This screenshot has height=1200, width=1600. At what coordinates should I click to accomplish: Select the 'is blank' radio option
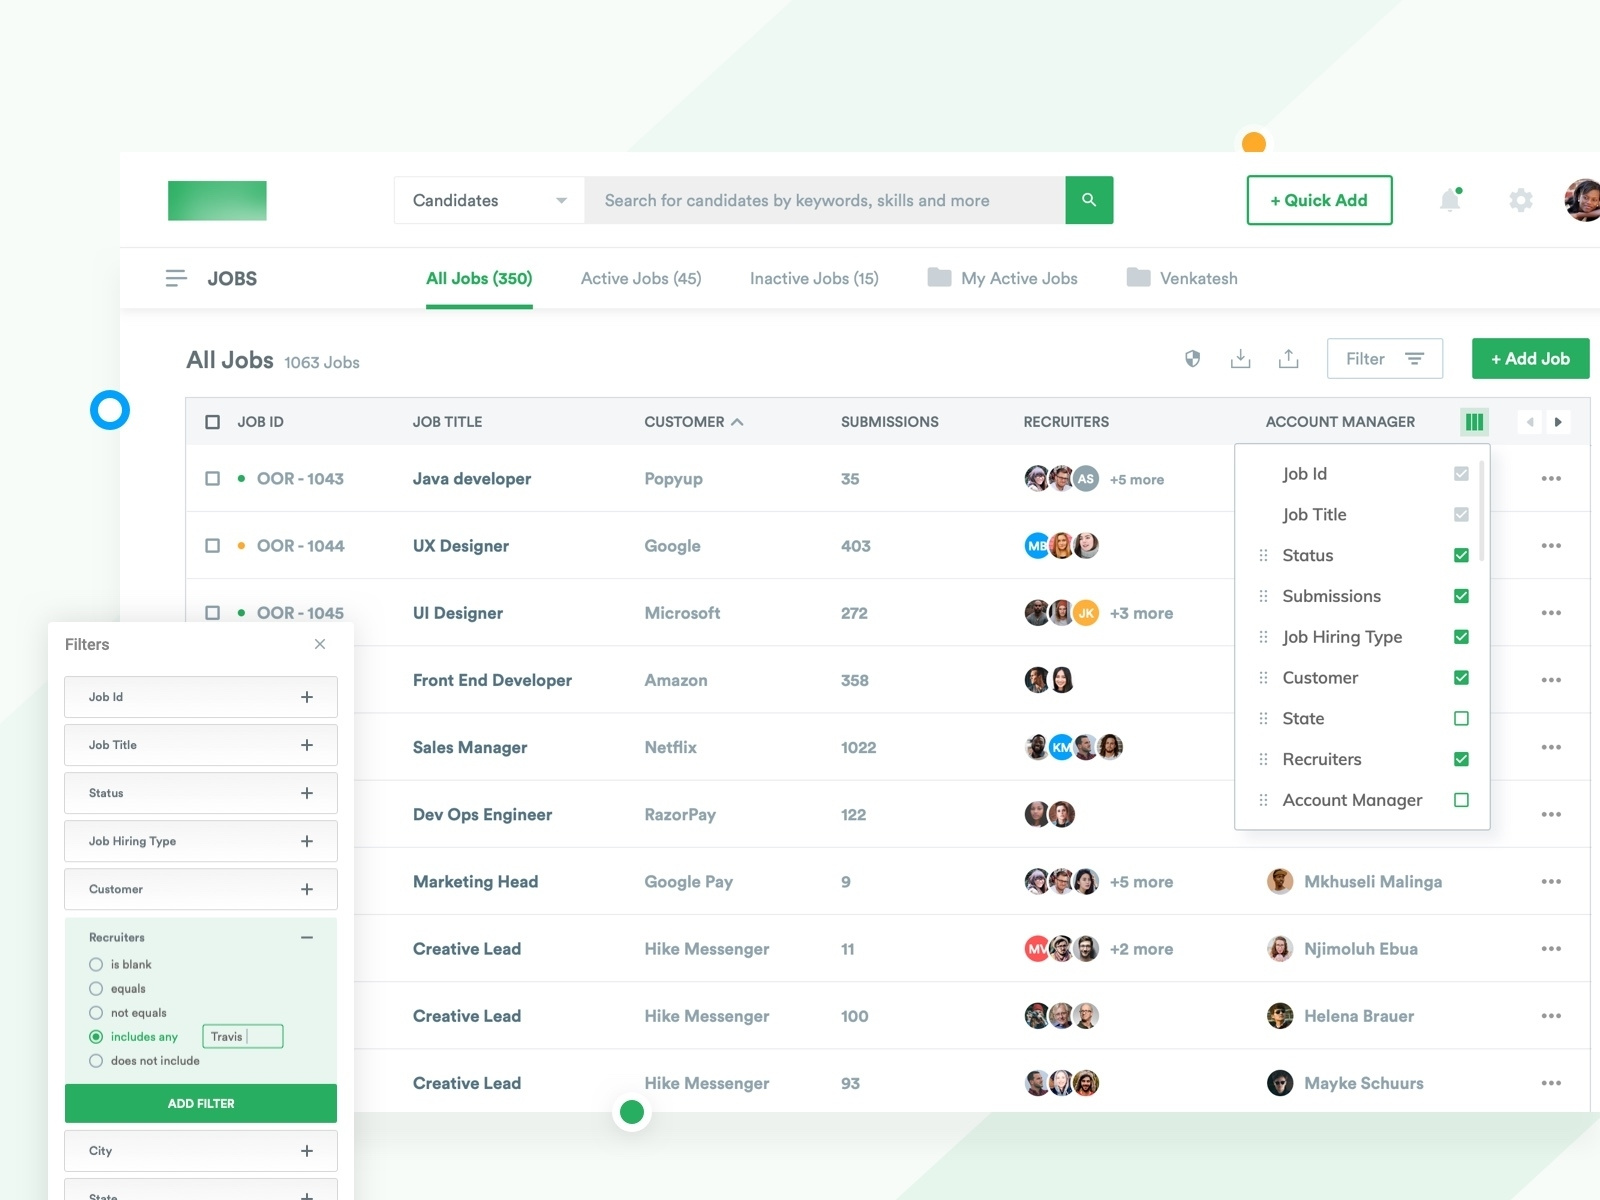96,965
